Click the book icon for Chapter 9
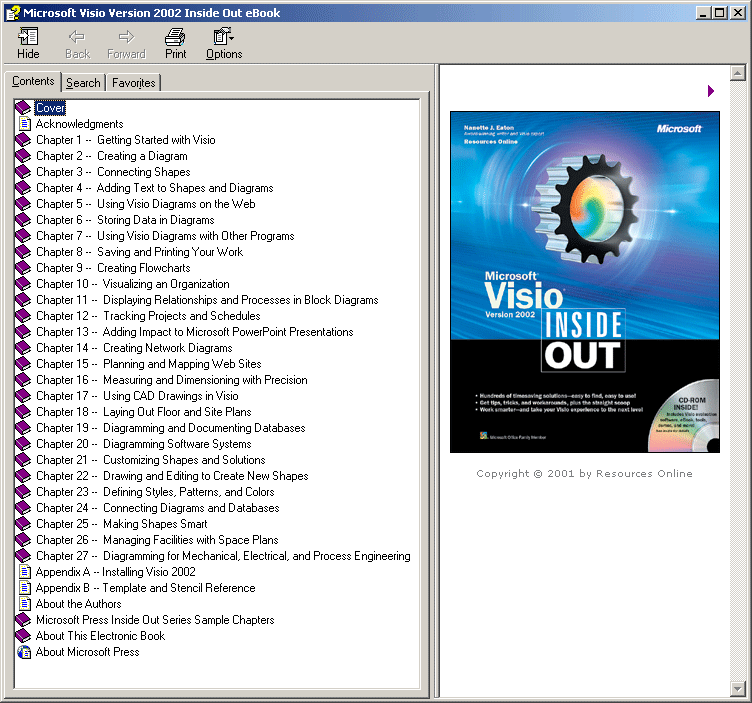 tap(23, 268)
